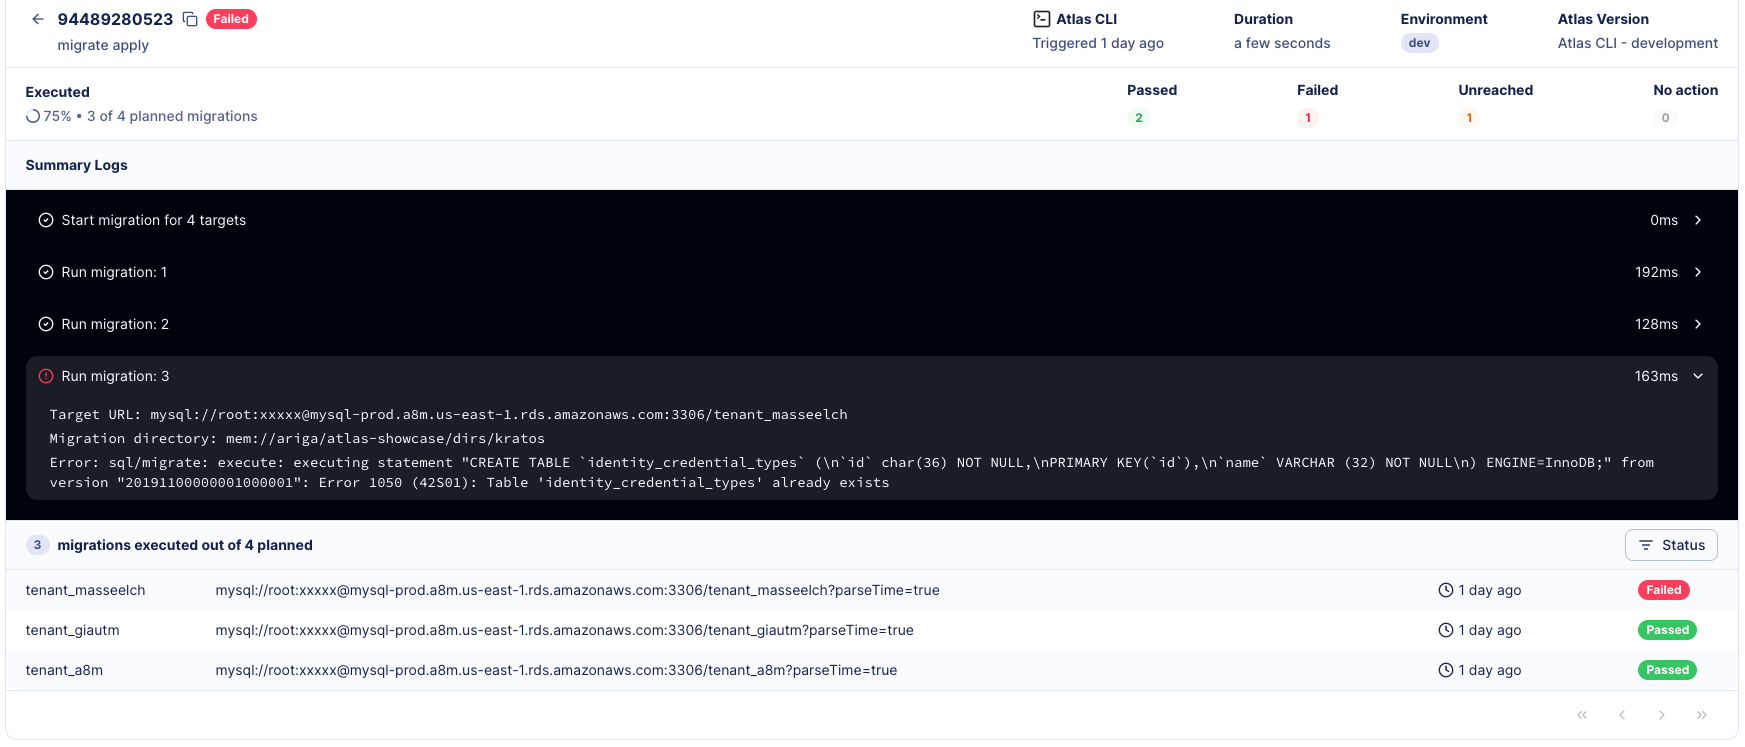Screen dimensions: 1745x747
Task: Click the Atlas CLI terminal icon
Action: [1042, 19]
